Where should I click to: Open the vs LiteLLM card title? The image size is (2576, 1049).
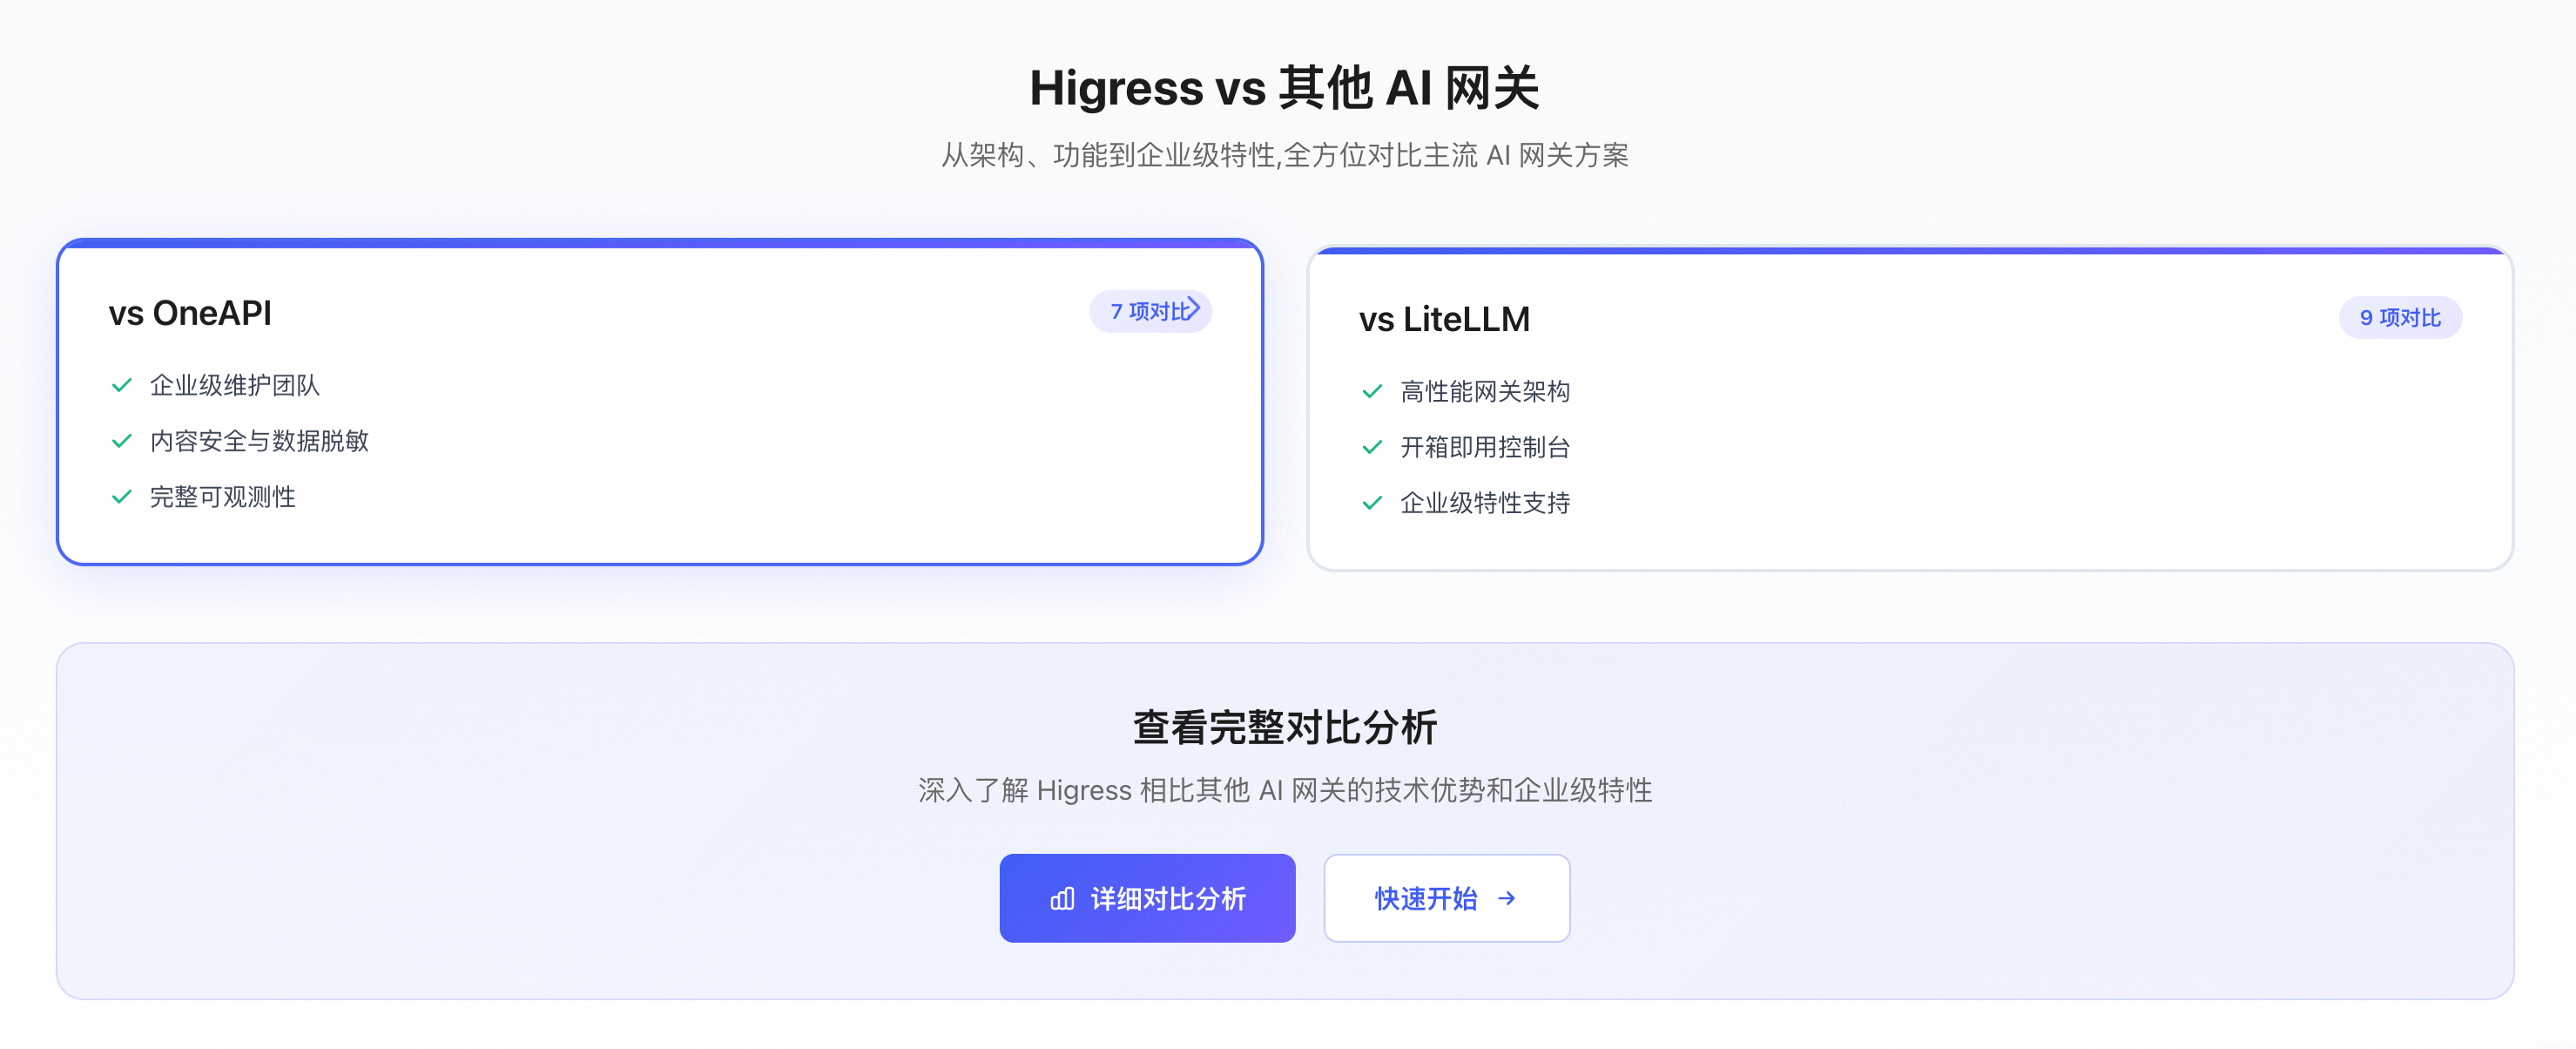[x=1443, y=319]
